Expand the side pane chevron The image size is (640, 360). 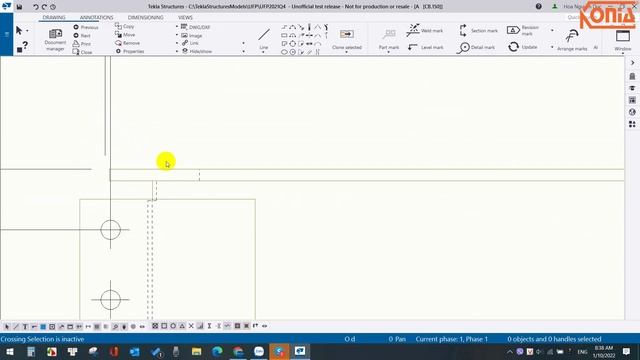point(632,63)
